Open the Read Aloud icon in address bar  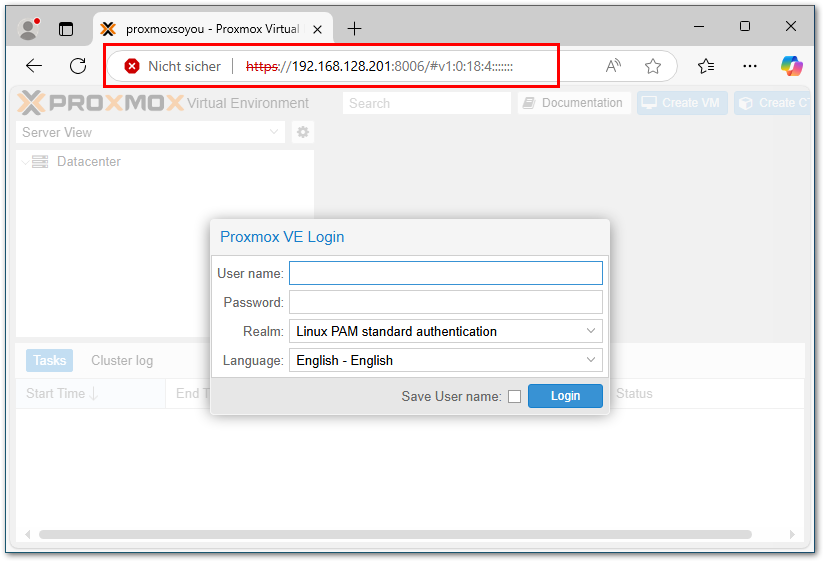tap(613, 66)
